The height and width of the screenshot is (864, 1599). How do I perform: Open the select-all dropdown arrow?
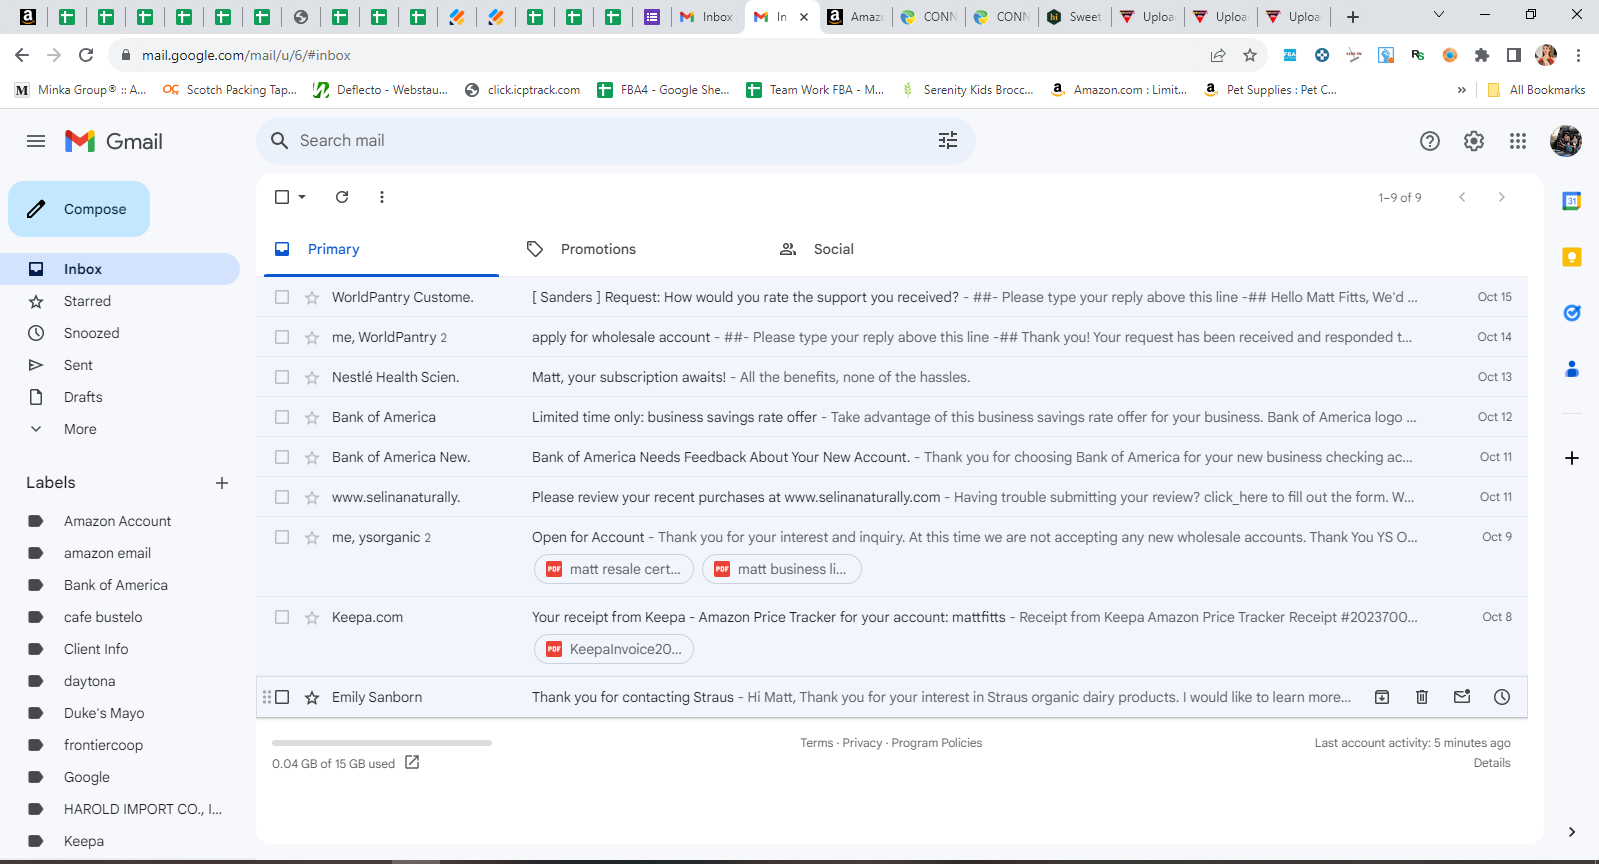302,197
